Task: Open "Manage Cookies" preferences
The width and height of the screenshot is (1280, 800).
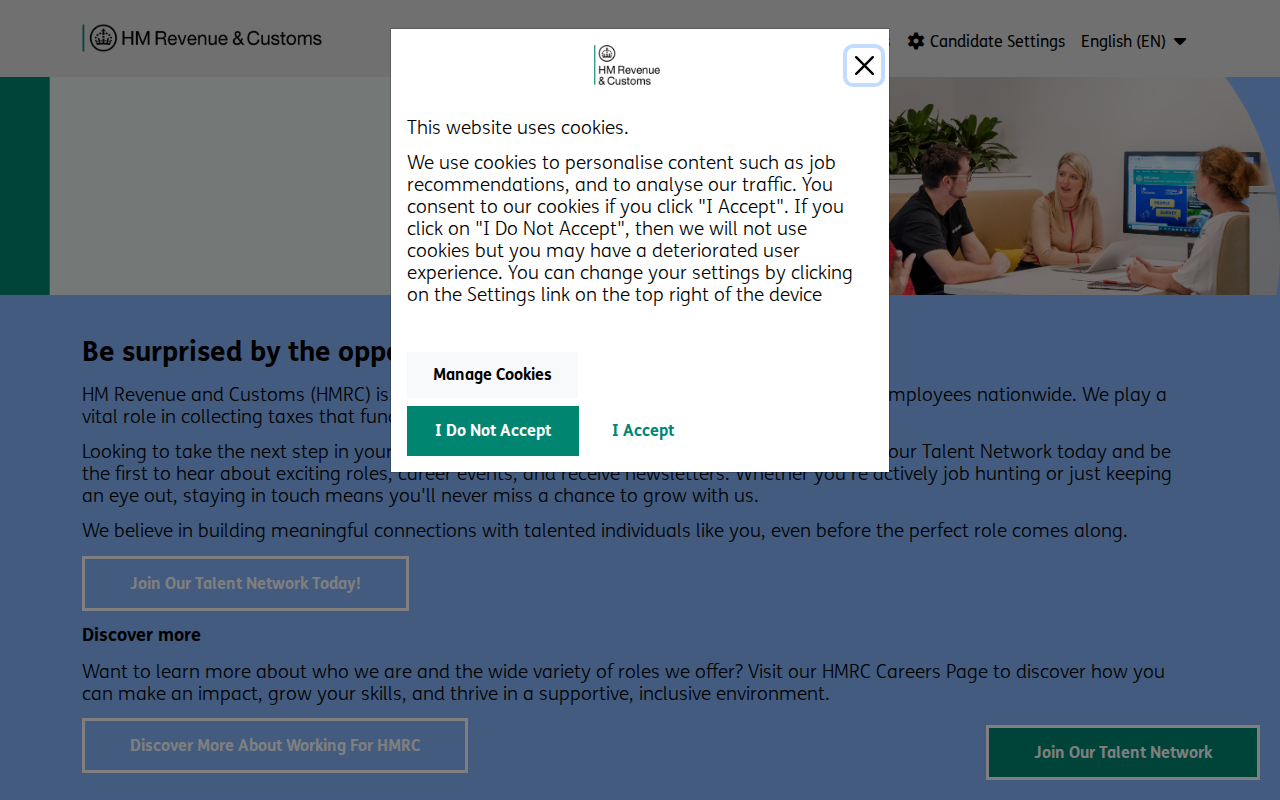Action: tap(492, 374)
